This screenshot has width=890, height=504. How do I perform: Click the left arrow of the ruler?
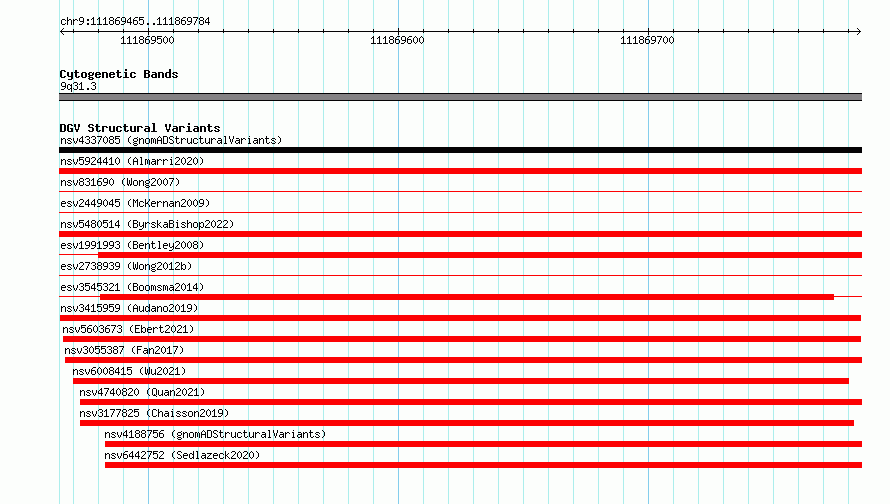tap(62, 31)
